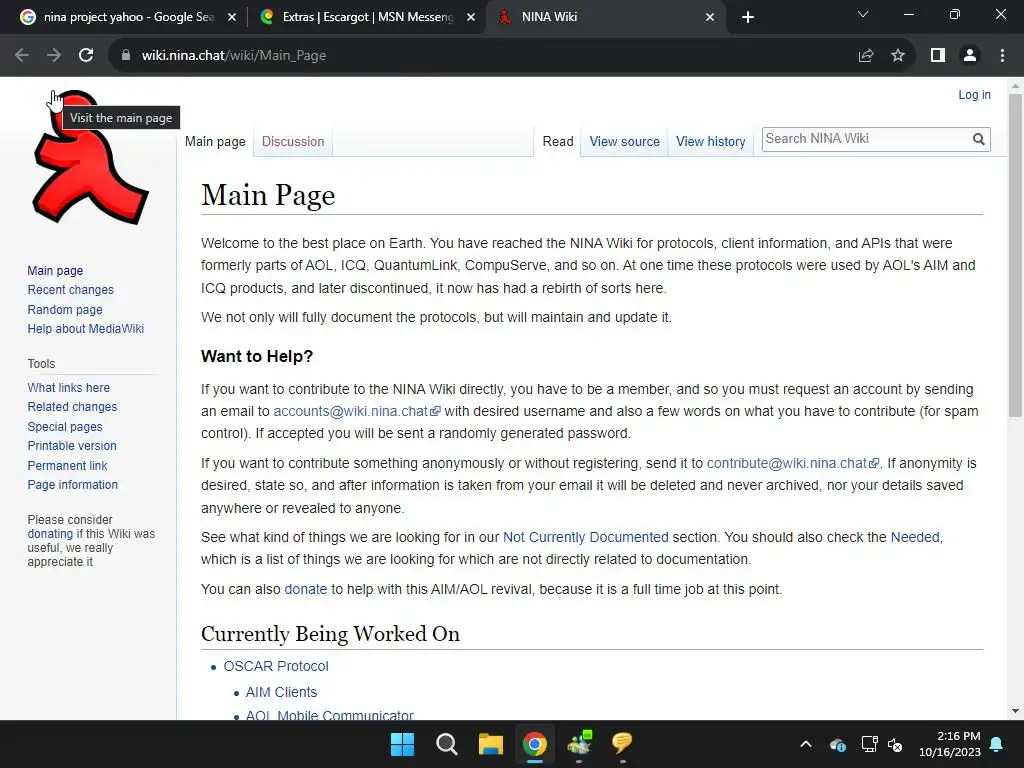Select the Main page wiki tab
Screen dimensions: 1024x768
click(215, 142)
